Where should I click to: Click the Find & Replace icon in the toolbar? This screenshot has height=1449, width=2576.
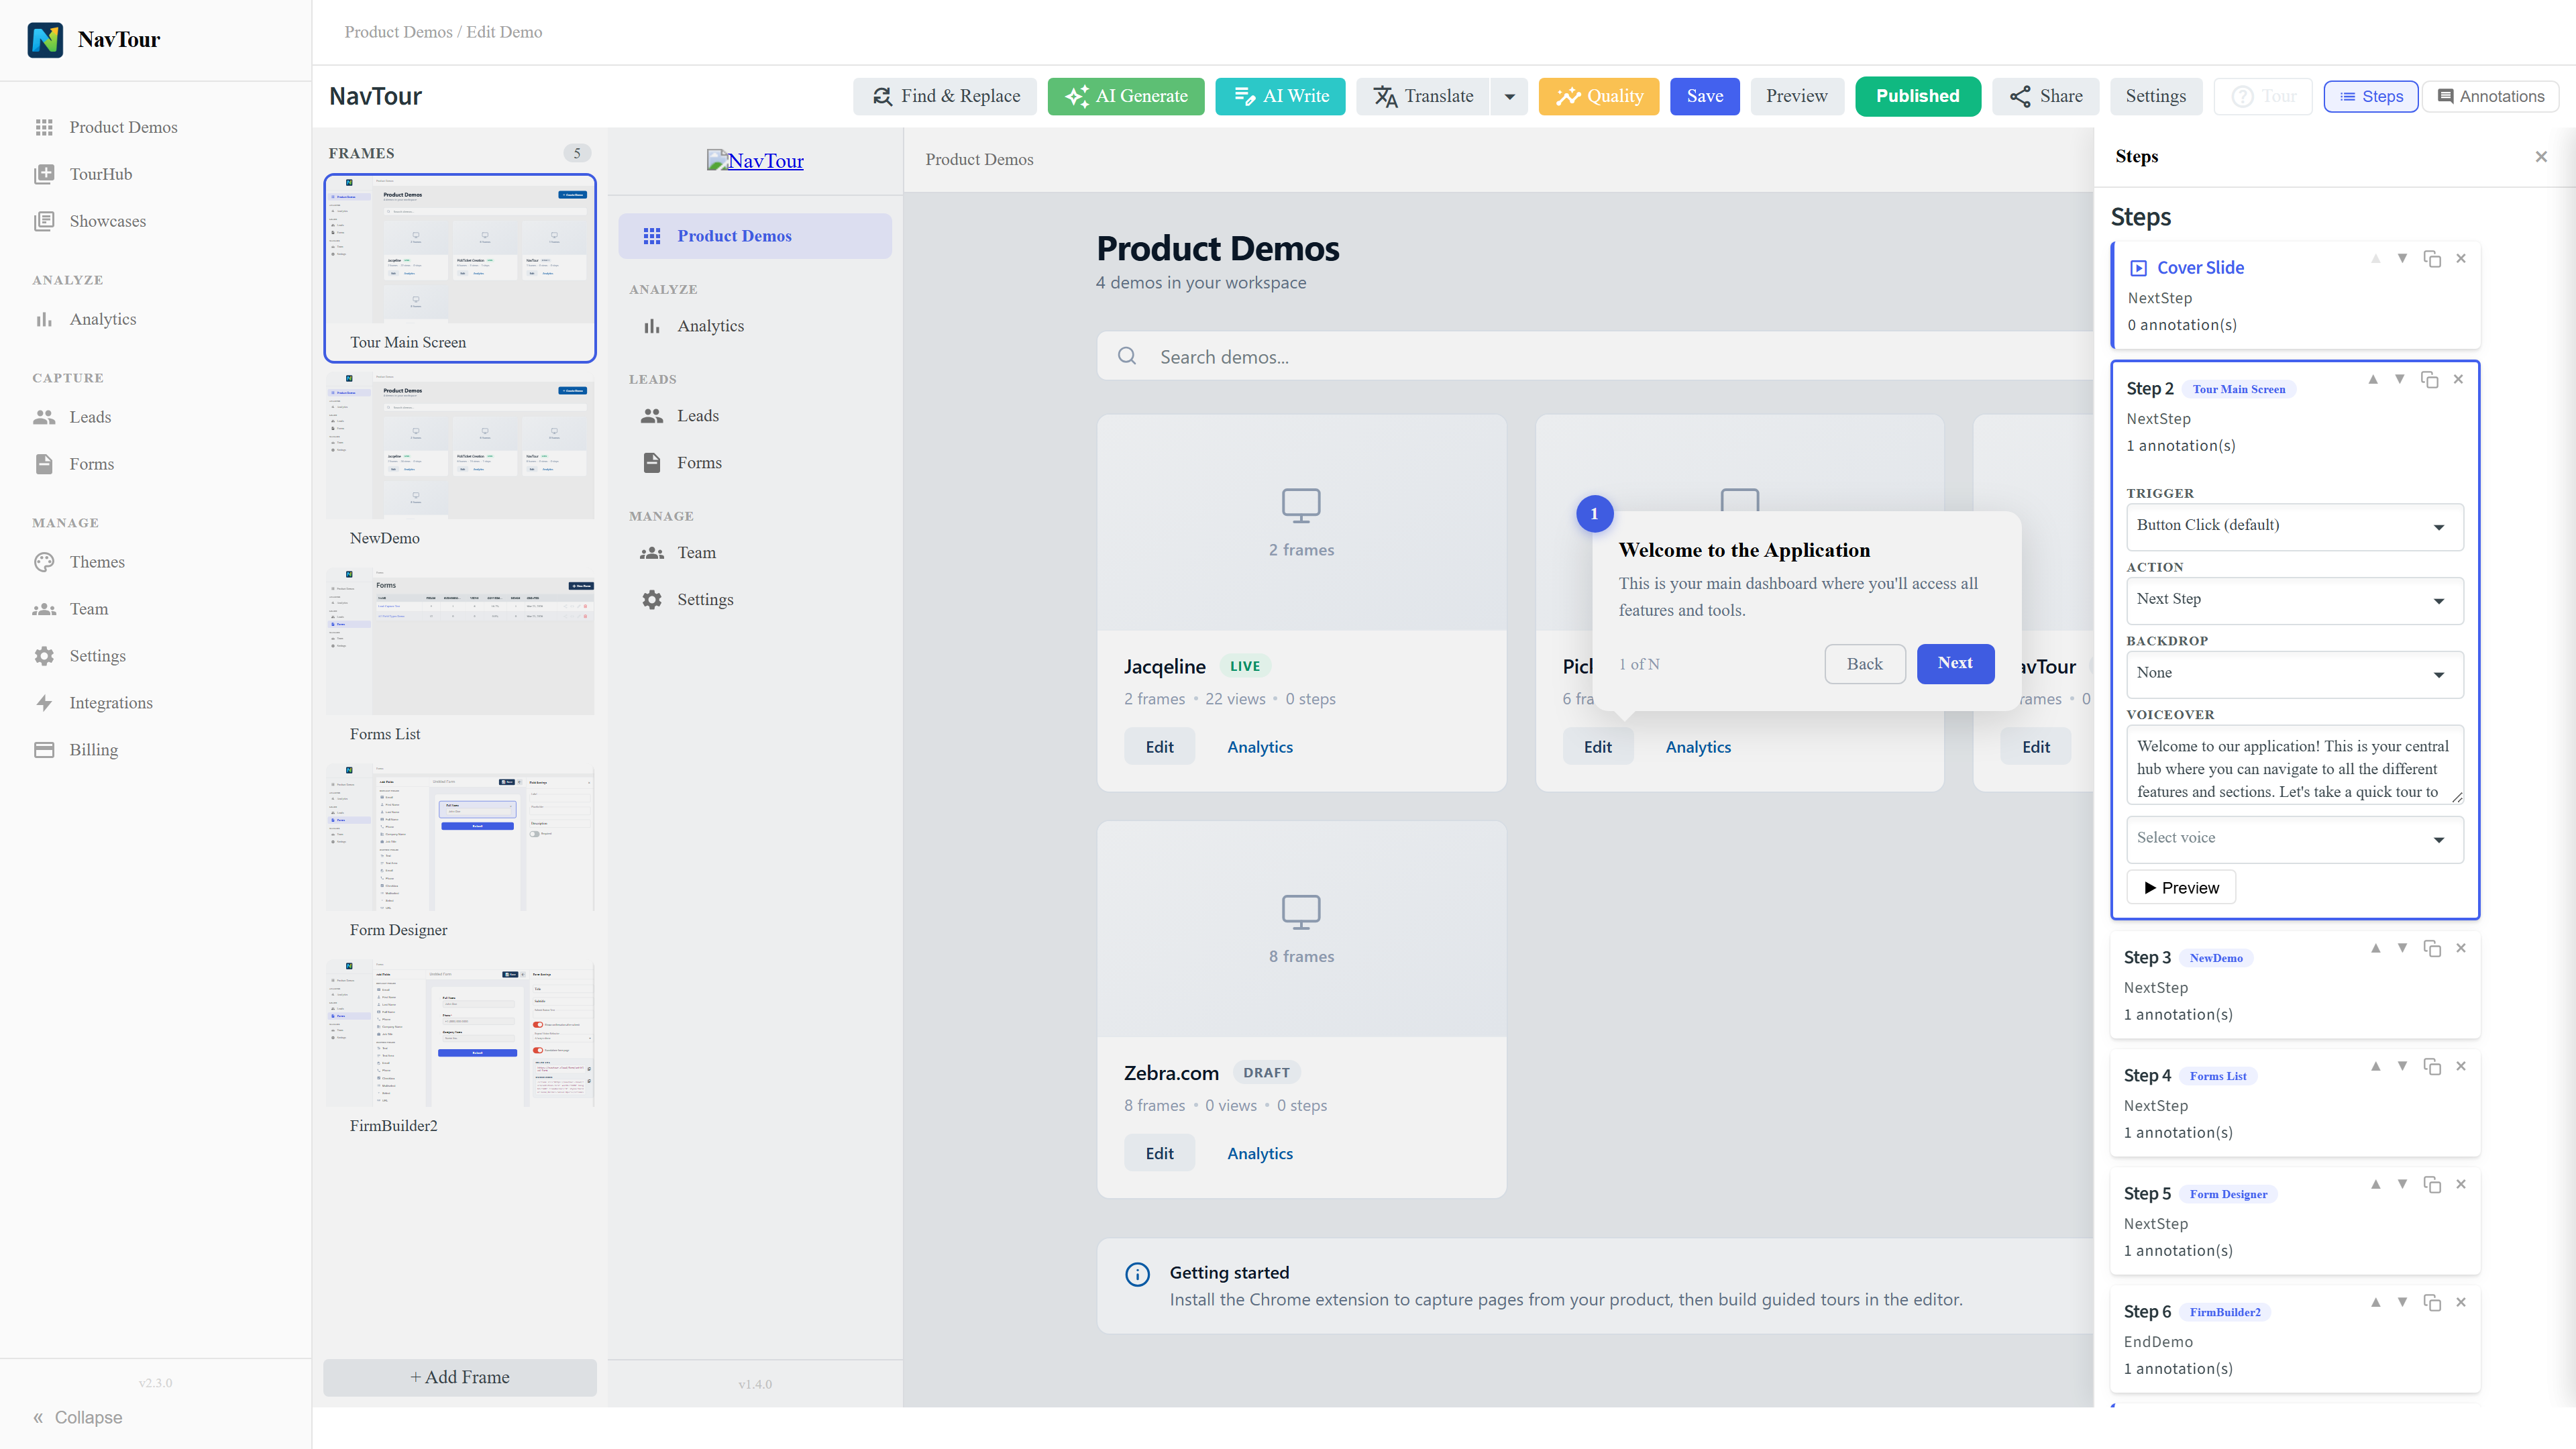coord(883,96)
